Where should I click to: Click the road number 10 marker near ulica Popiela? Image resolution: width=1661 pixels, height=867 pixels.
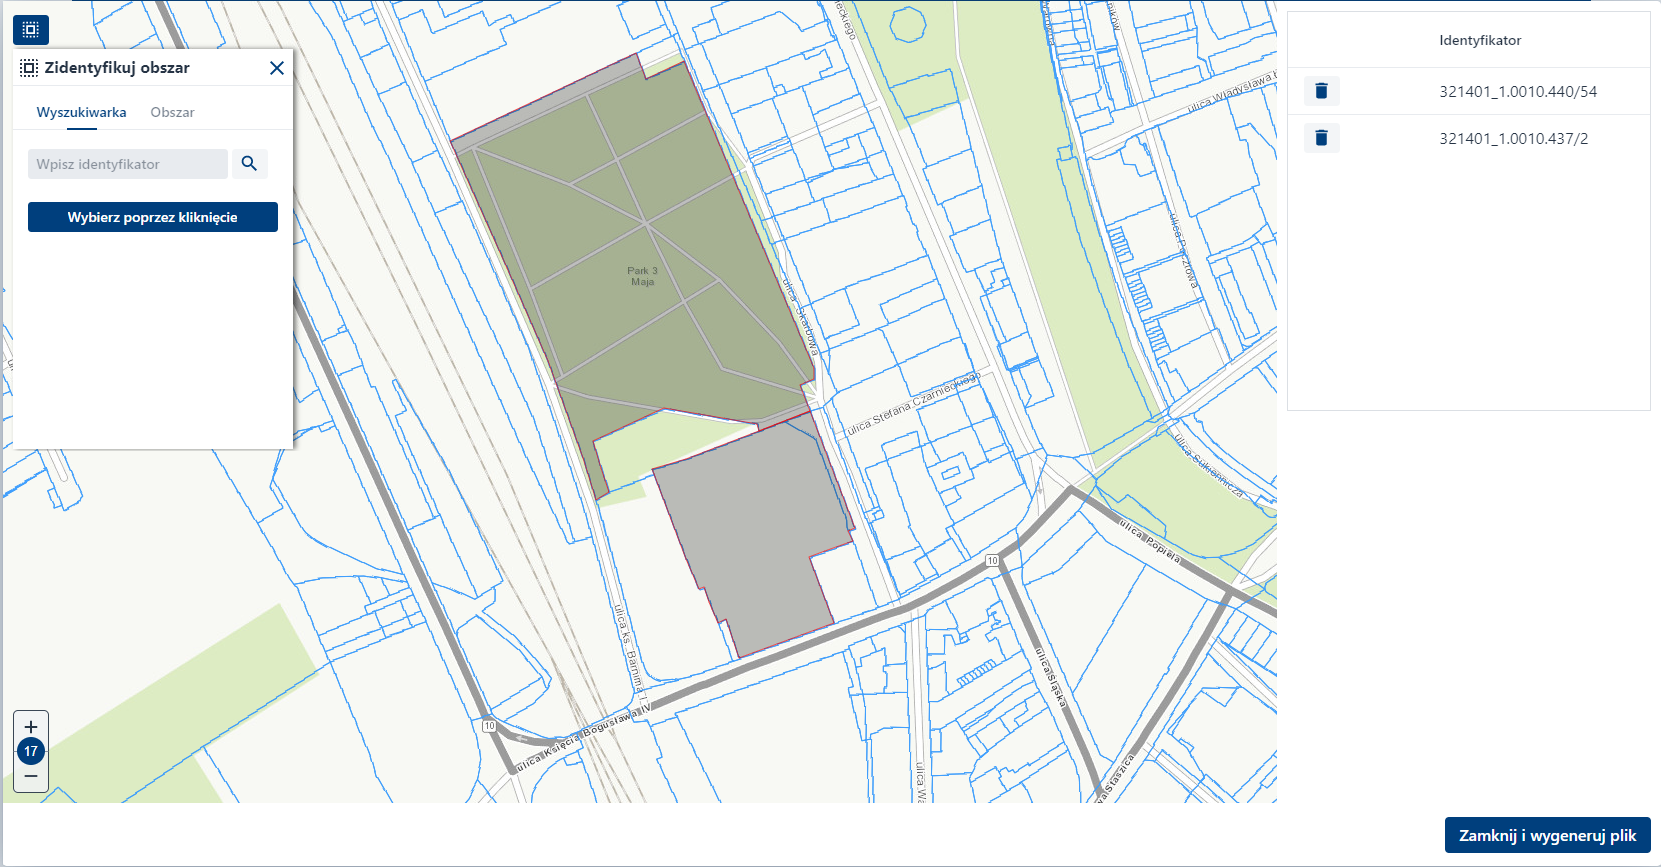coord(992,561)
